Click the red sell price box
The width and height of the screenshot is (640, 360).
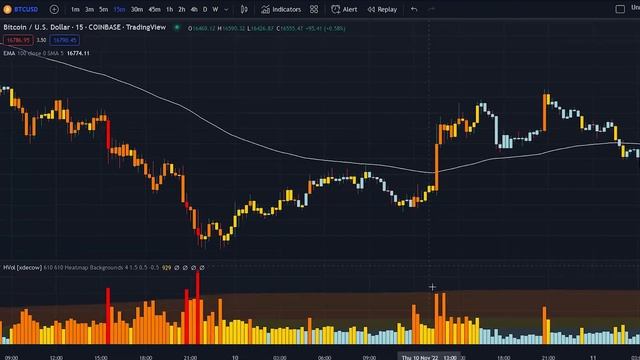(18, 40)
